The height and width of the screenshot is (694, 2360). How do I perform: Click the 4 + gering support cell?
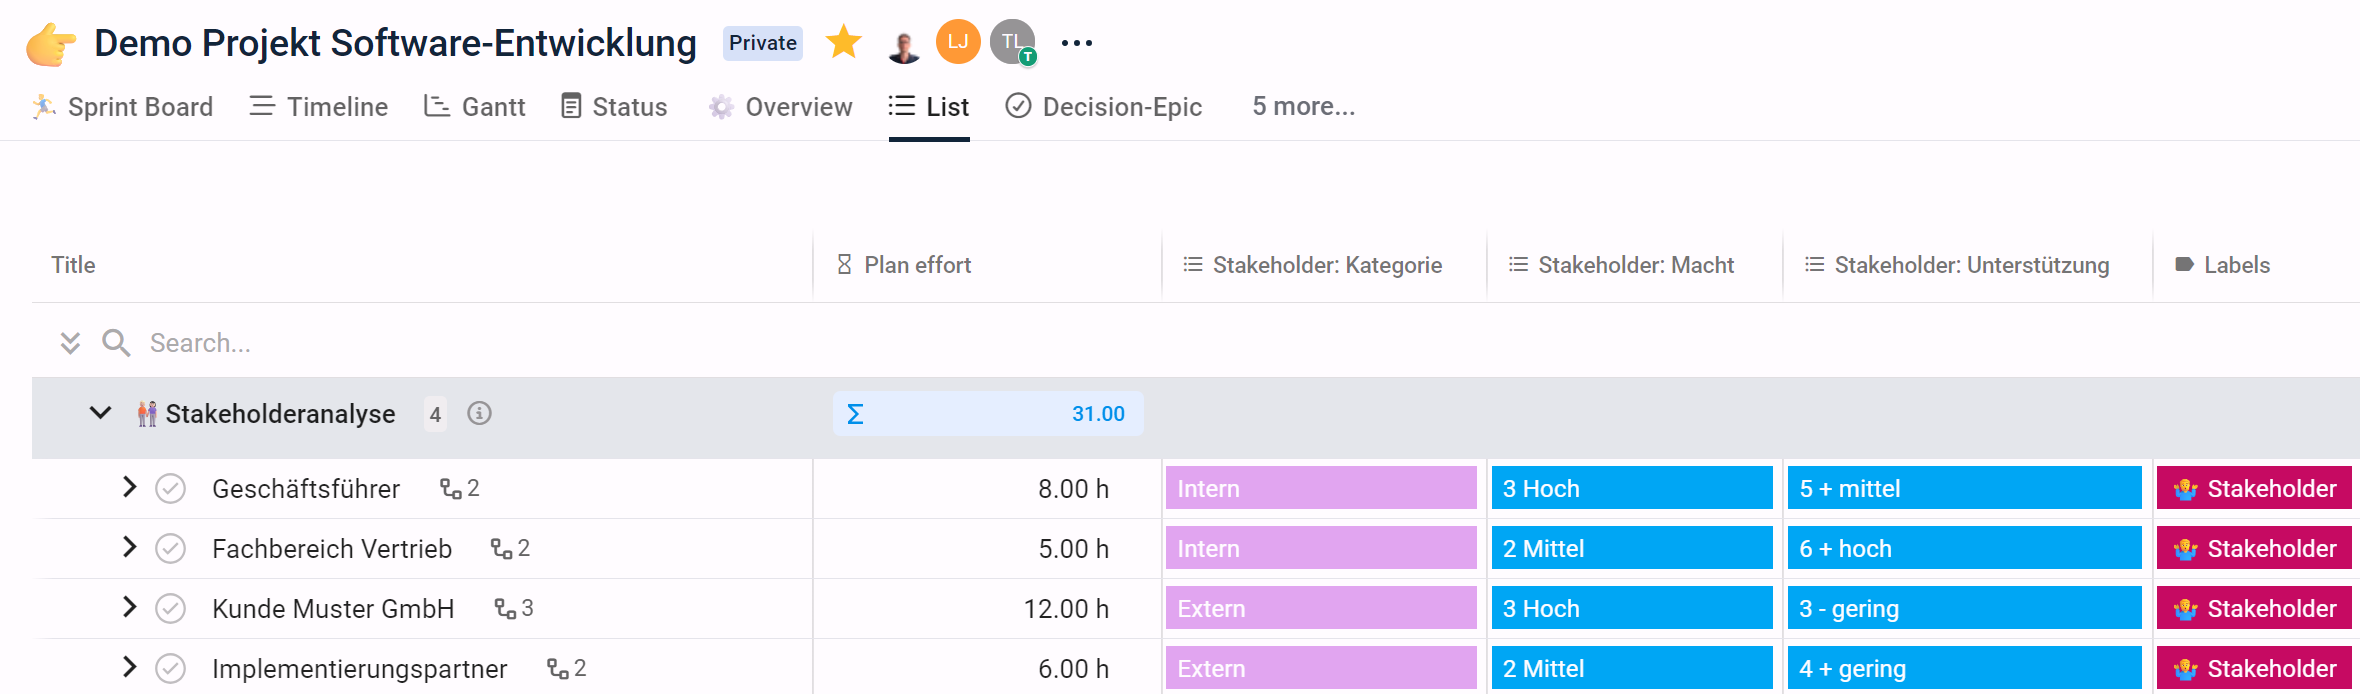pos(1964,668)
